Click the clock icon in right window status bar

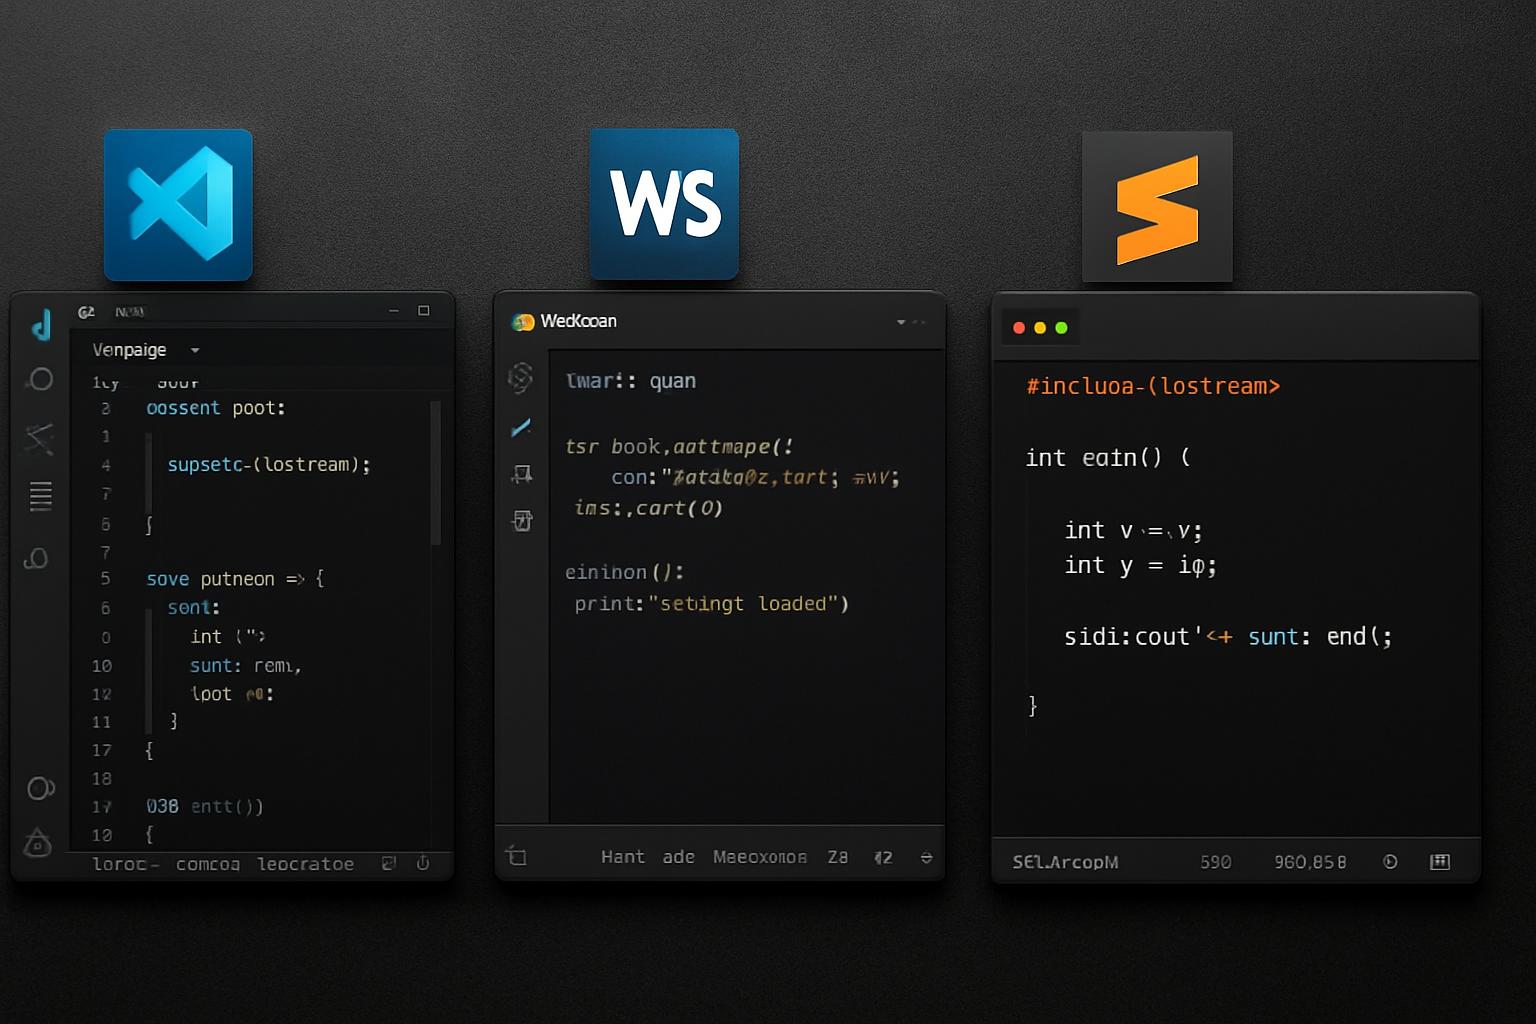[x=1390, y=862]
